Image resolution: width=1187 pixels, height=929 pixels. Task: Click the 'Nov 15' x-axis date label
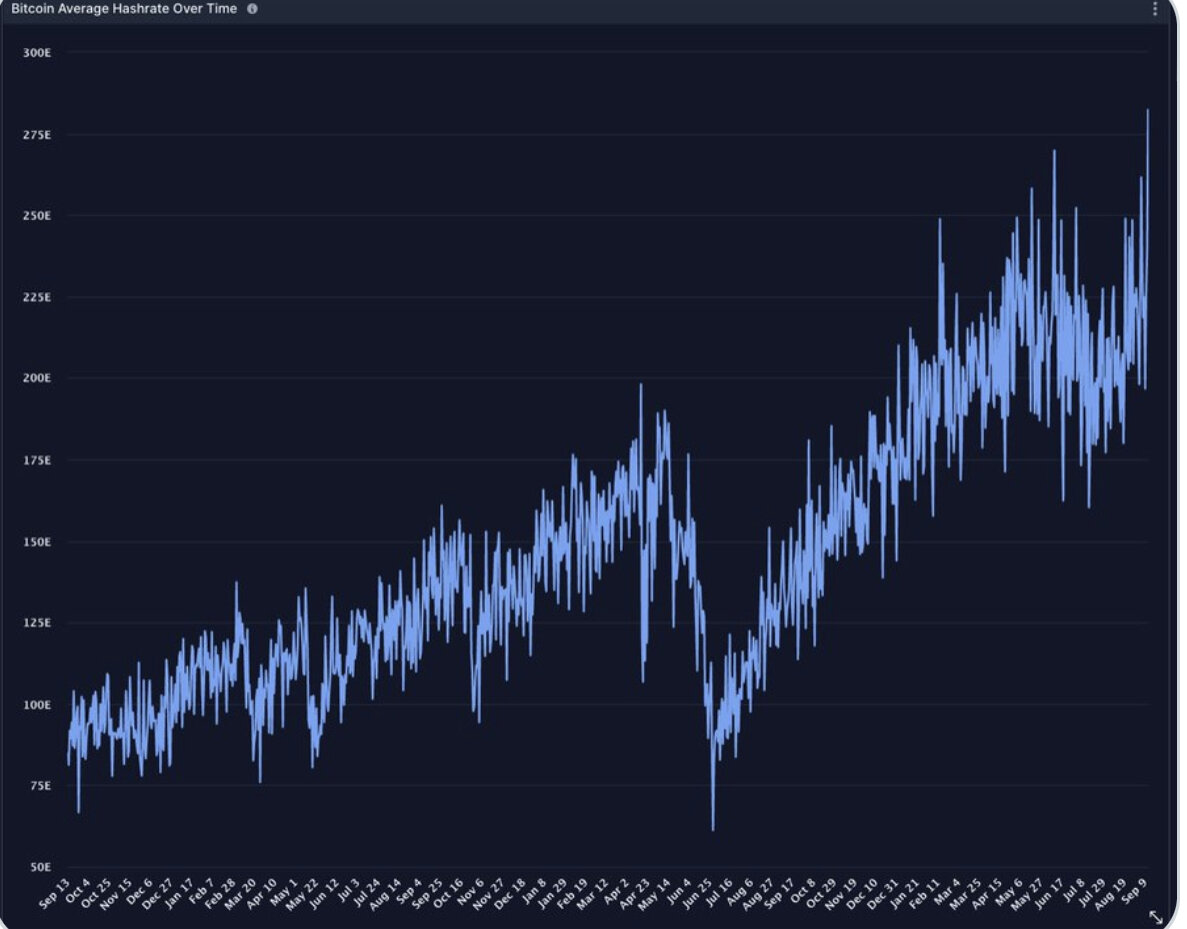pos(117,893)
